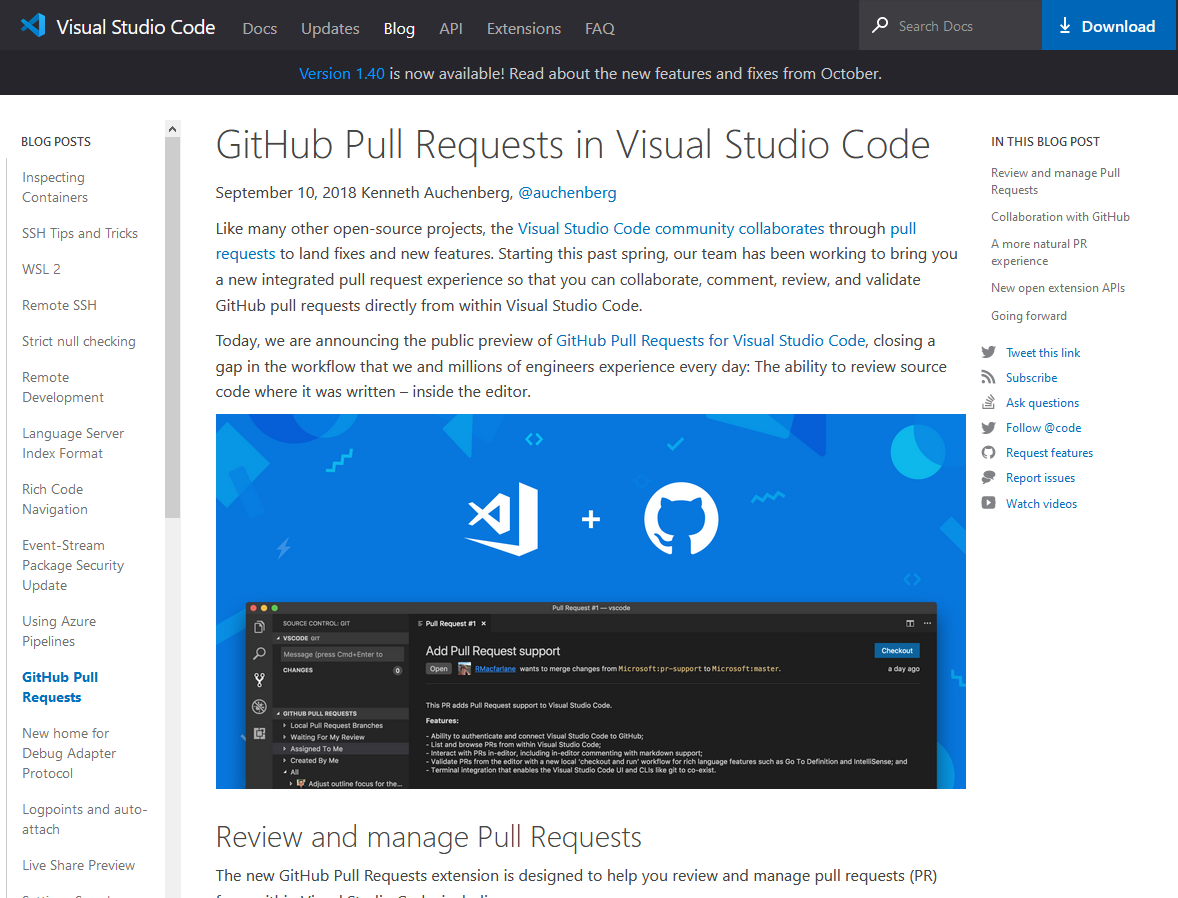Click the download arrow icon
This screenshot has height=898, width=1178.
(1064, 26)
